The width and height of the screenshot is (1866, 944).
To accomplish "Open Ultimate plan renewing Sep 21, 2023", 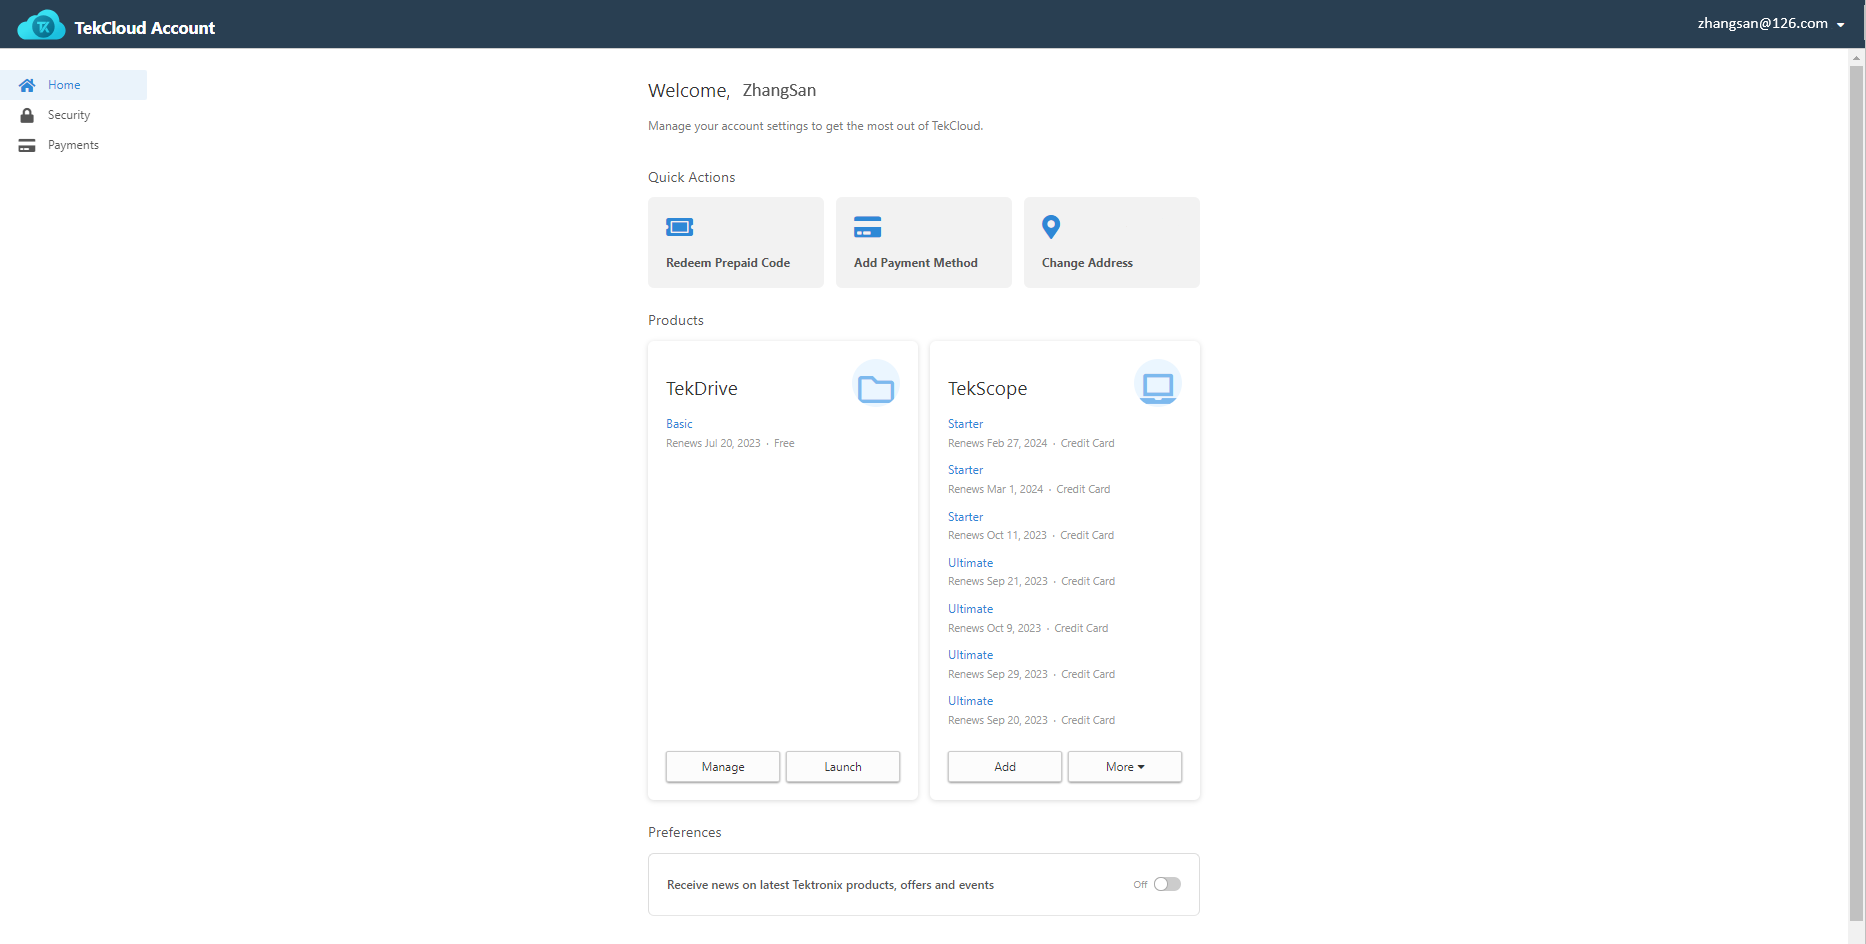I will click(970, 563).
